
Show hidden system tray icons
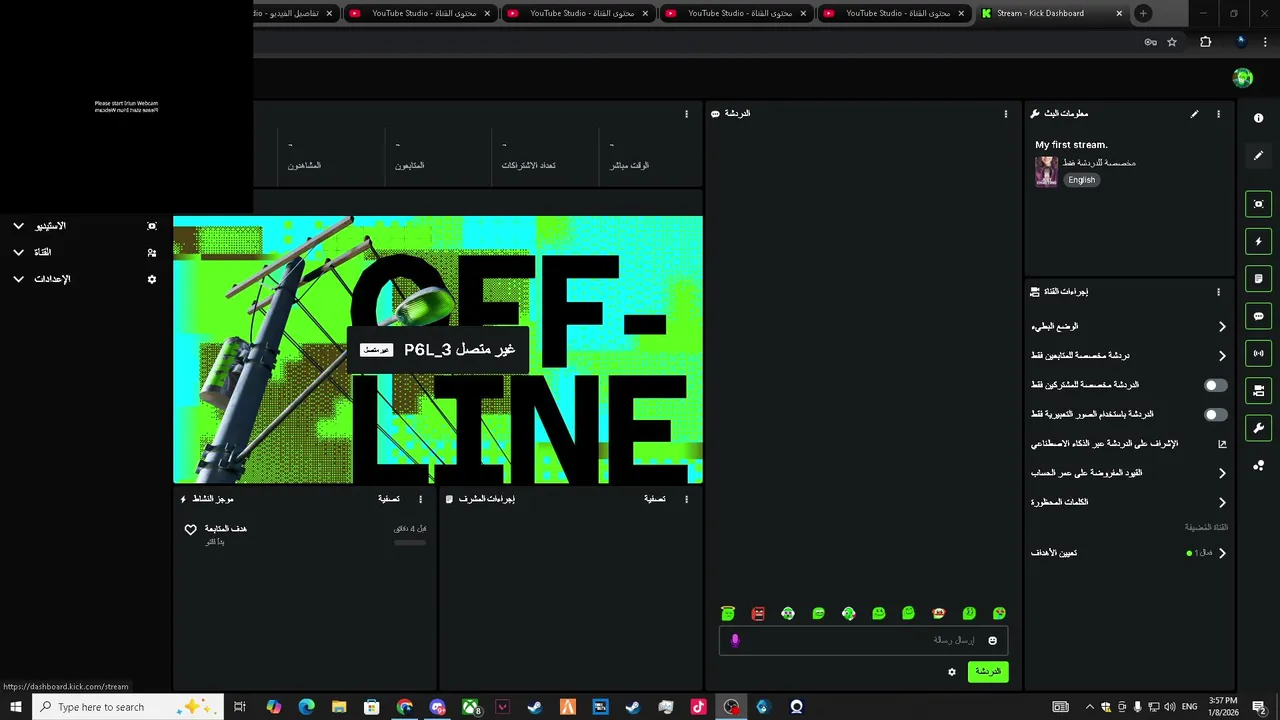pyautogui.click(x=1090, y=707)
